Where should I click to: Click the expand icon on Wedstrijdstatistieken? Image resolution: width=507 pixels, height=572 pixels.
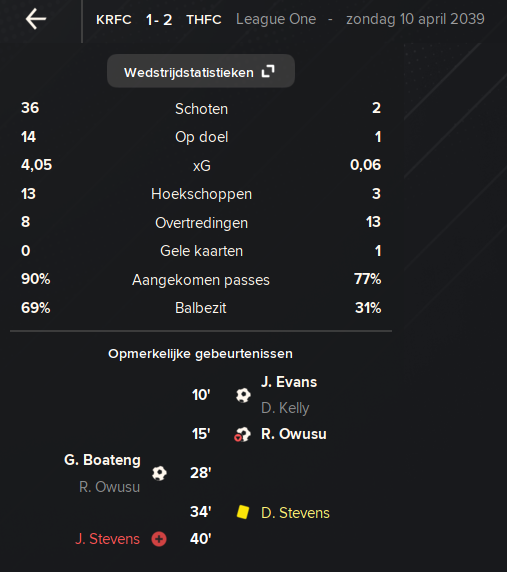(268, 72)
